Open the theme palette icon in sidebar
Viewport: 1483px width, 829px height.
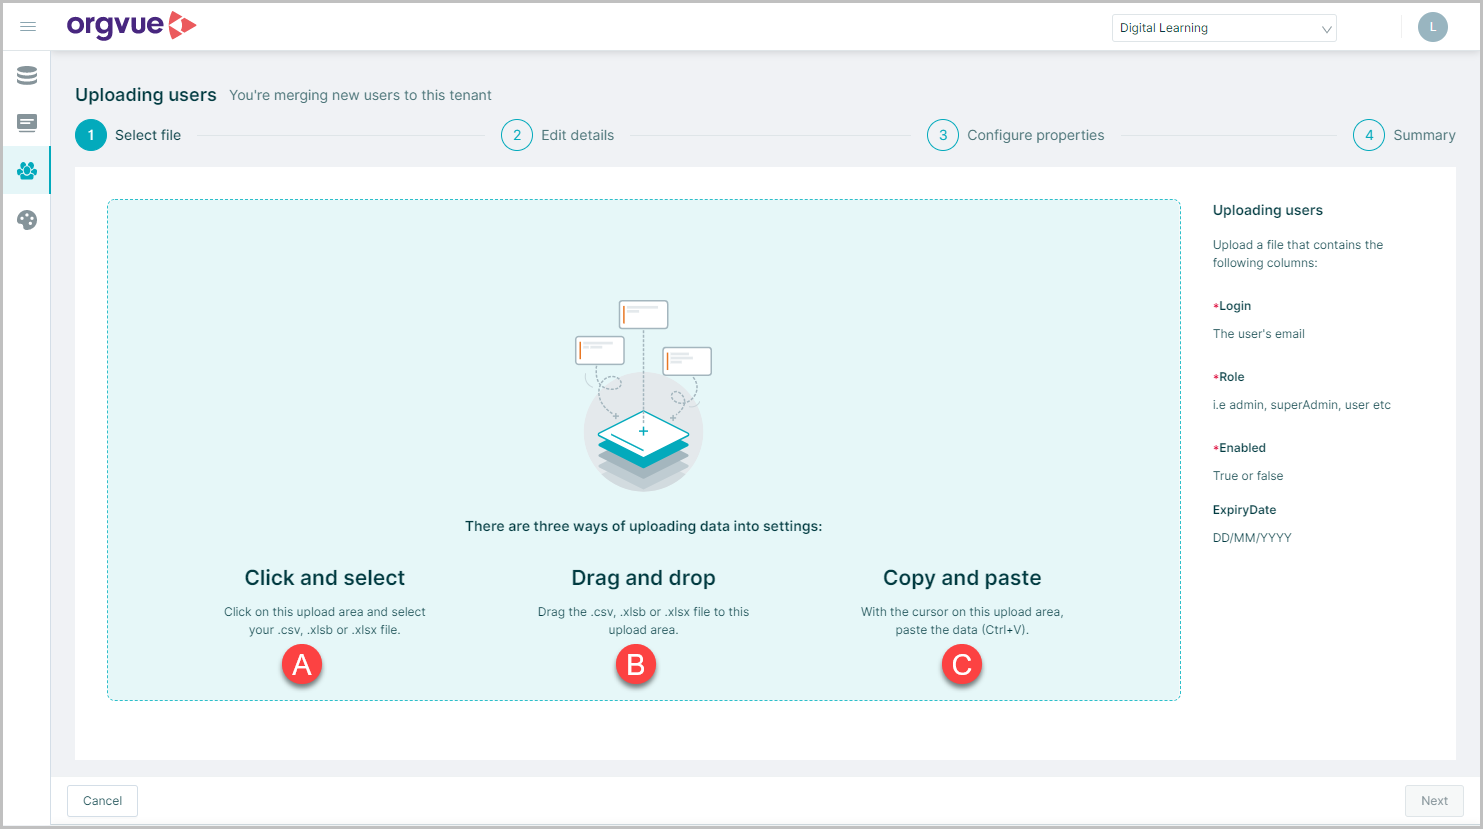(x=27, y=220)
